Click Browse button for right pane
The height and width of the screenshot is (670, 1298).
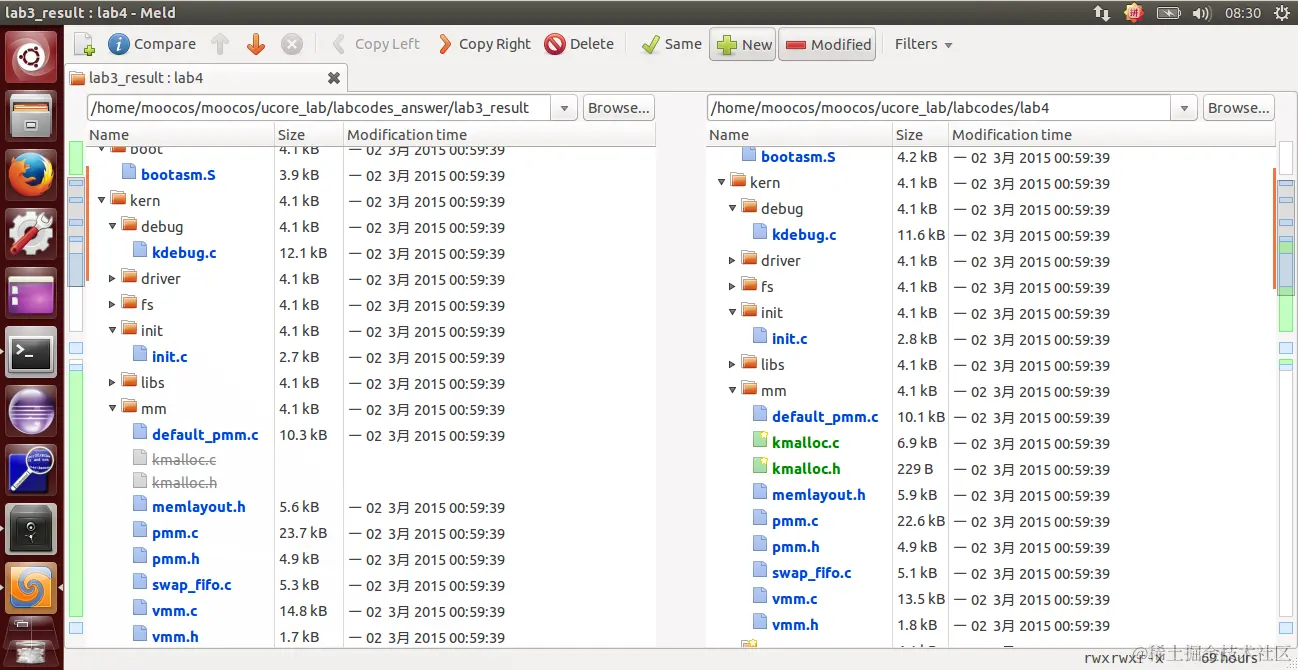pyautogui.click(x=1239, y=108)
